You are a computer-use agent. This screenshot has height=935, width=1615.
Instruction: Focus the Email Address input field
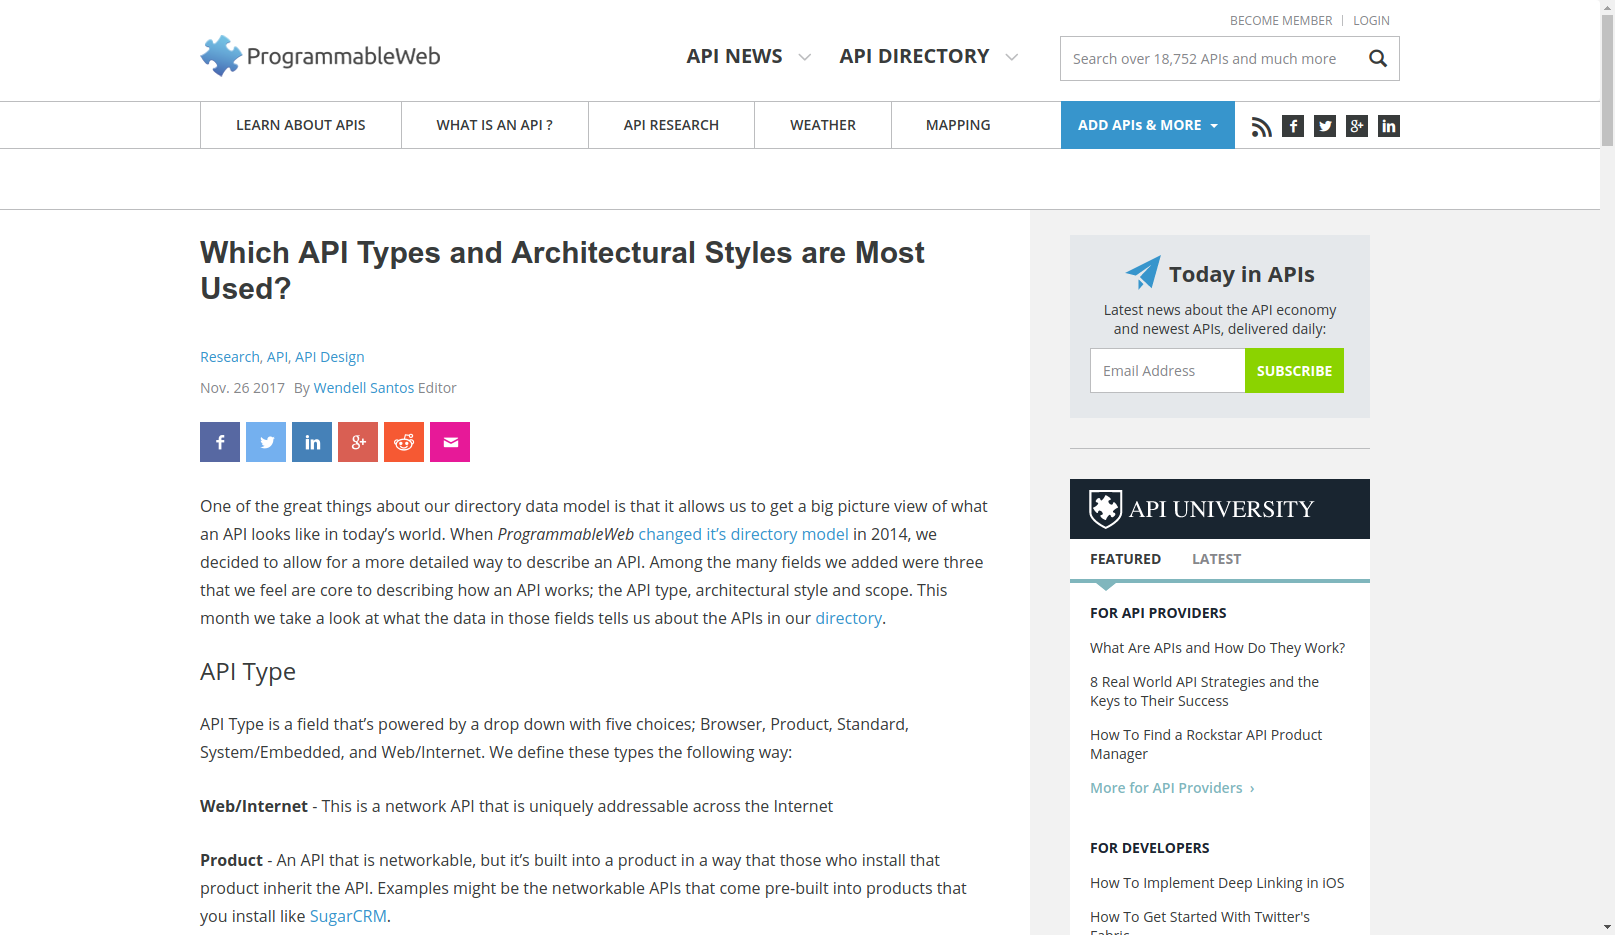[x=1167, y=371]
